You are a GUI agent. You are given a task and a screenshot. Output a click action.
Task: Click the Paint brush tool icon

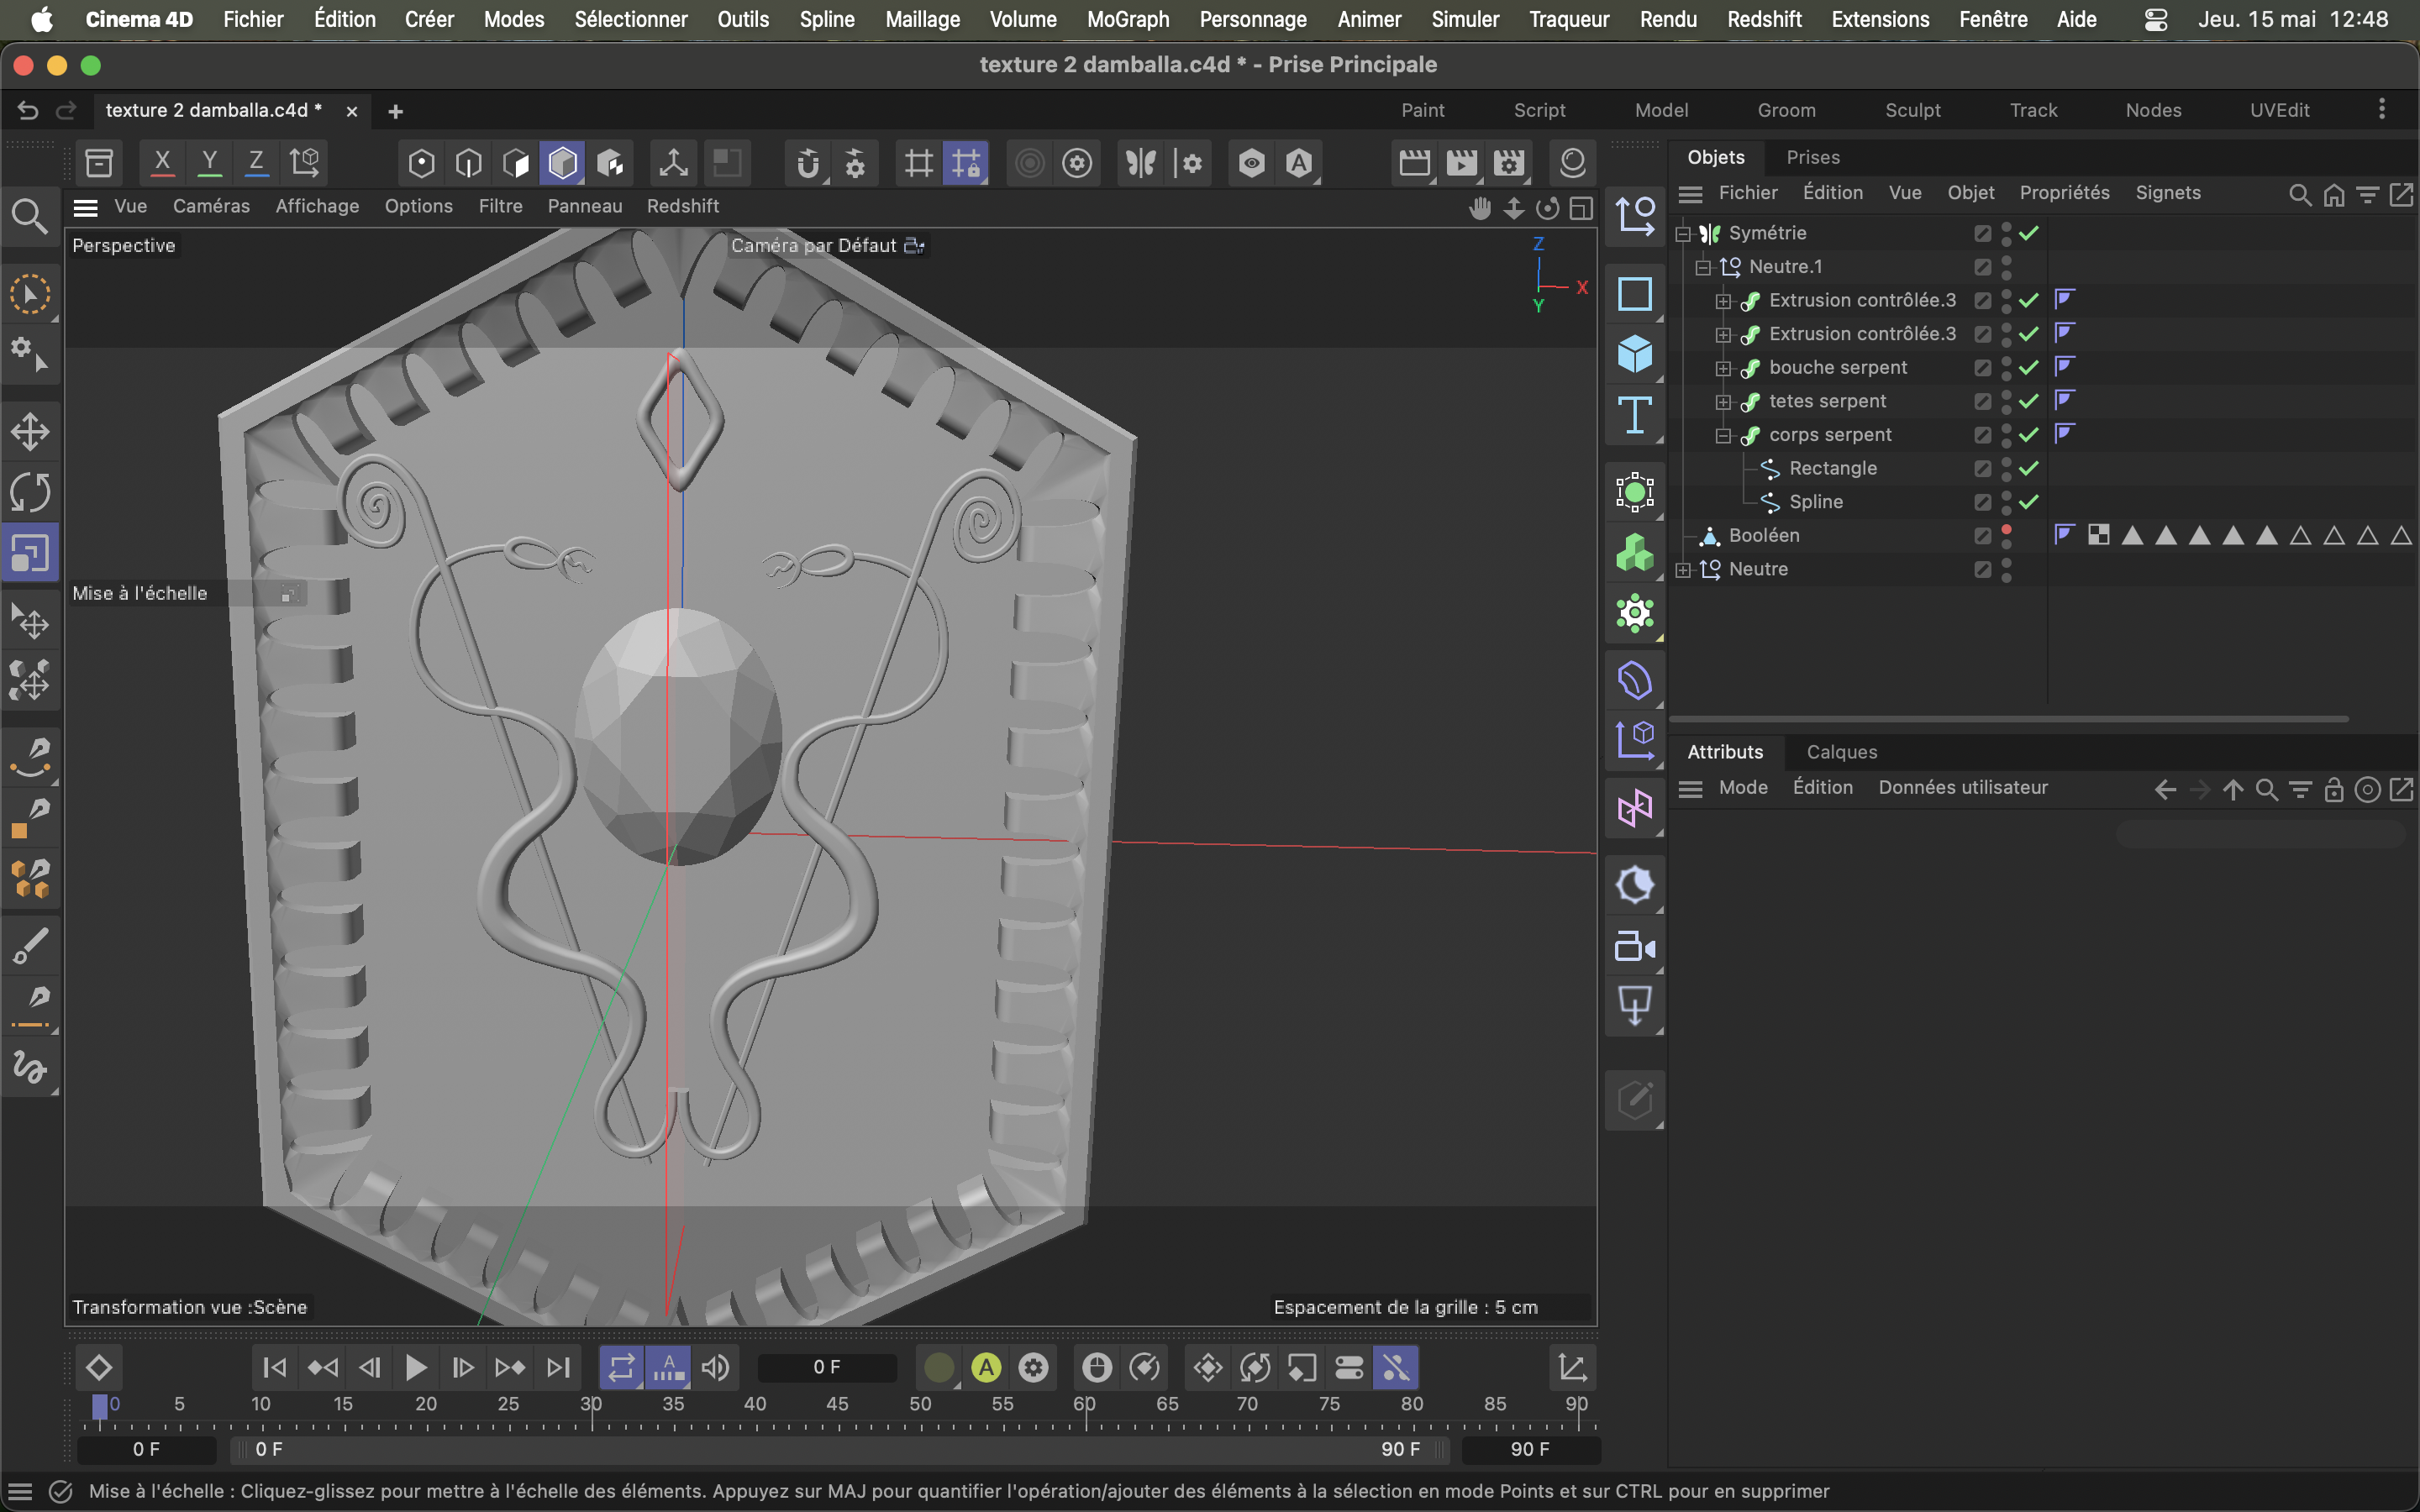click(x=30, y=945)
